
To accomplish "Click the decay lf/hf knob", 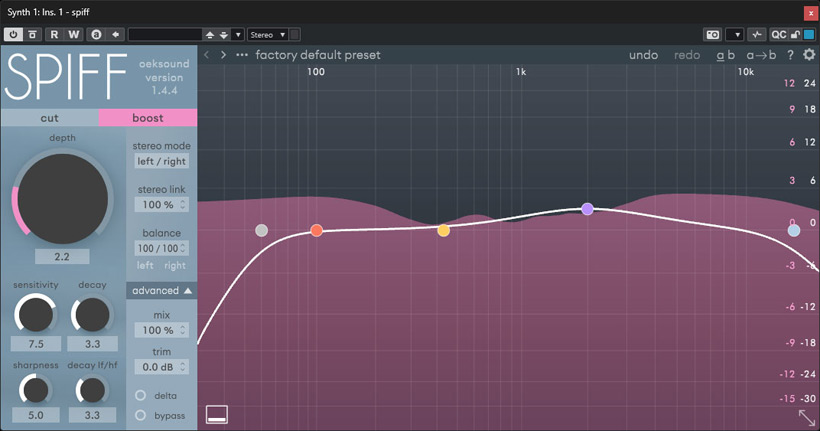I will [x=92, y=390].
